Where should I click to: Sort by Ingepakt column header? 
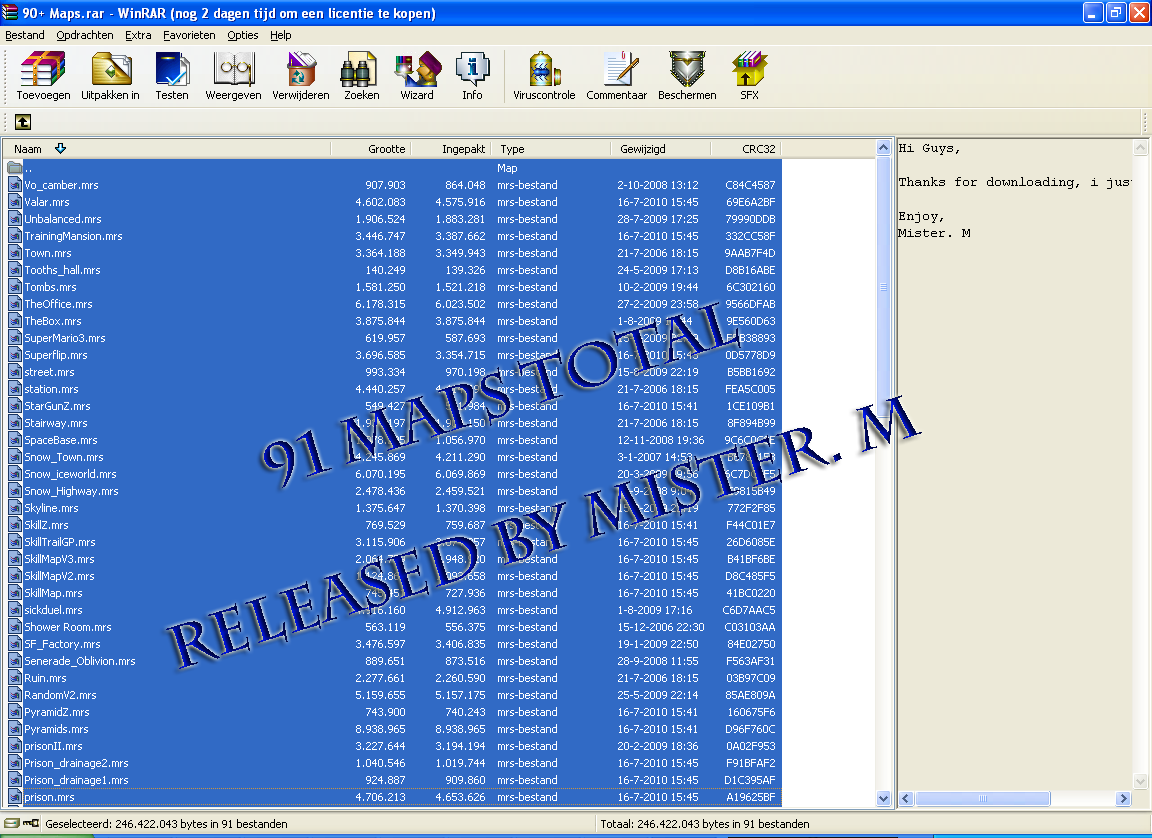point(450,148)
